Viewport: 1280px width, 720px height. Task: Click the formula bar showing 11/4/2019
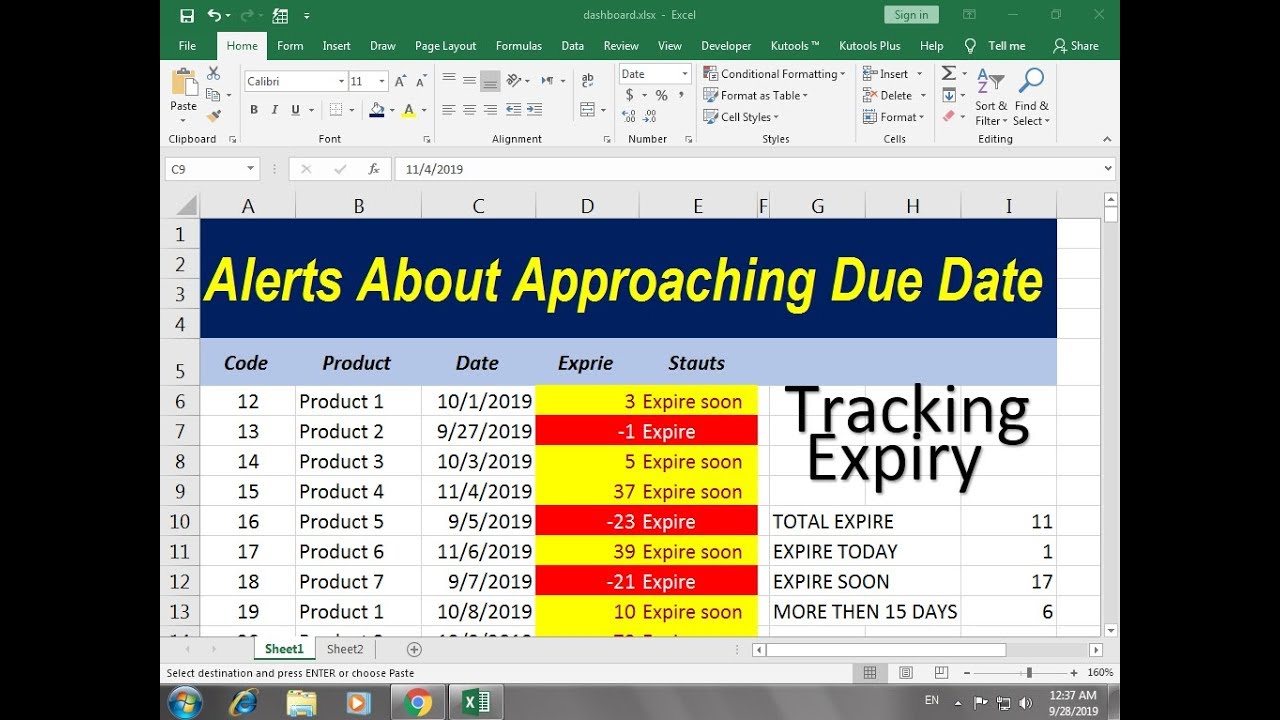(x=755, y=170)
